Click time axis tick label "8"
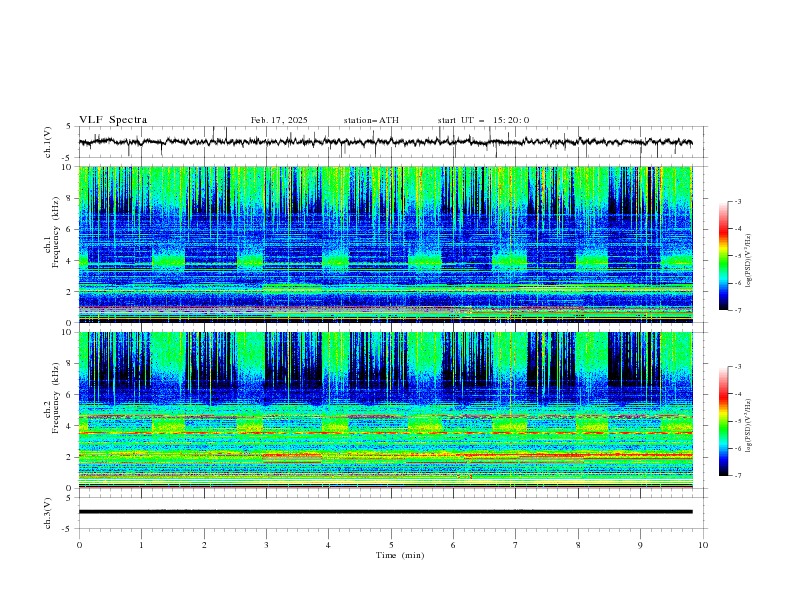Screen dimensions: 792x612 [x=578, y=545]
